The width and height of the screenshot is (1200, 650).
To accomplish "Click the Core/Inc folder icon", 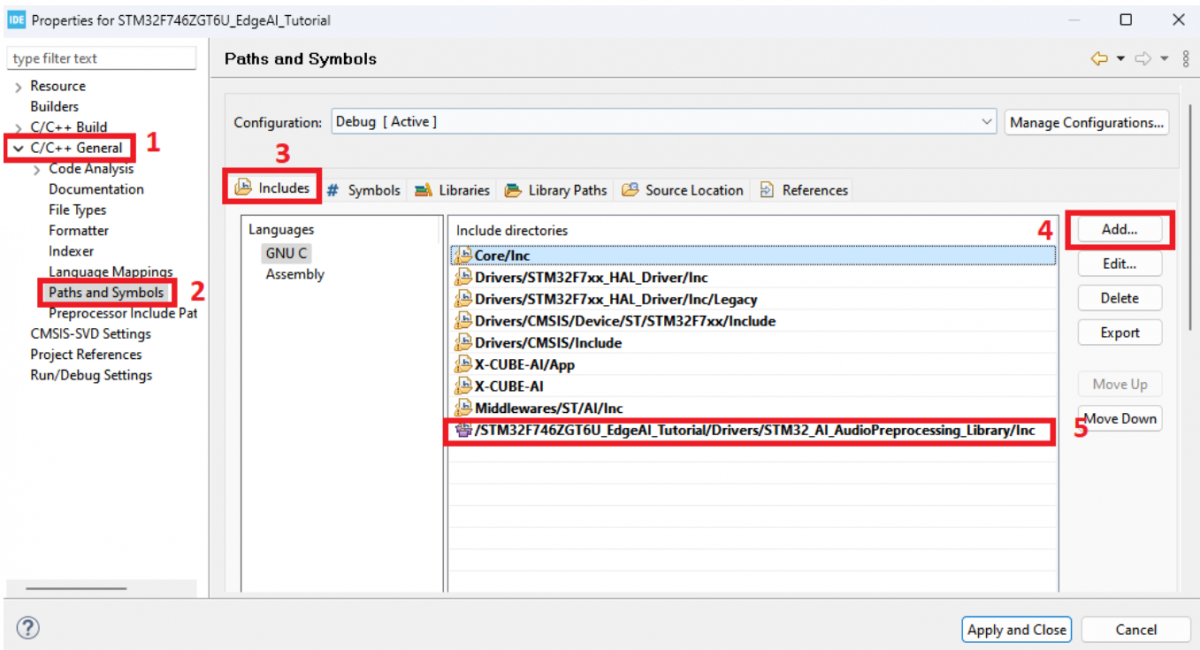I will (462, 256).
